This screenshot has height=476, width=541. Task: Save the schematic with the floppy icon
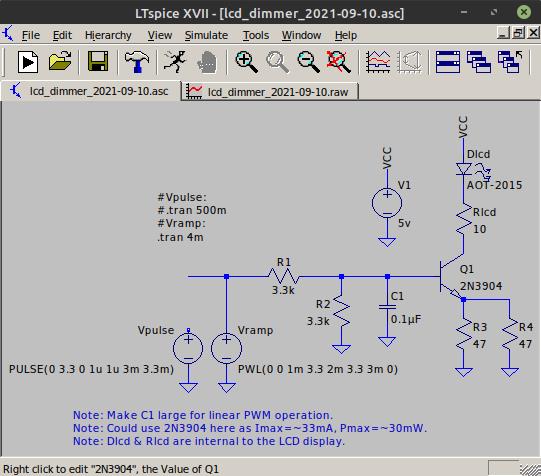[x=98, y=61]
